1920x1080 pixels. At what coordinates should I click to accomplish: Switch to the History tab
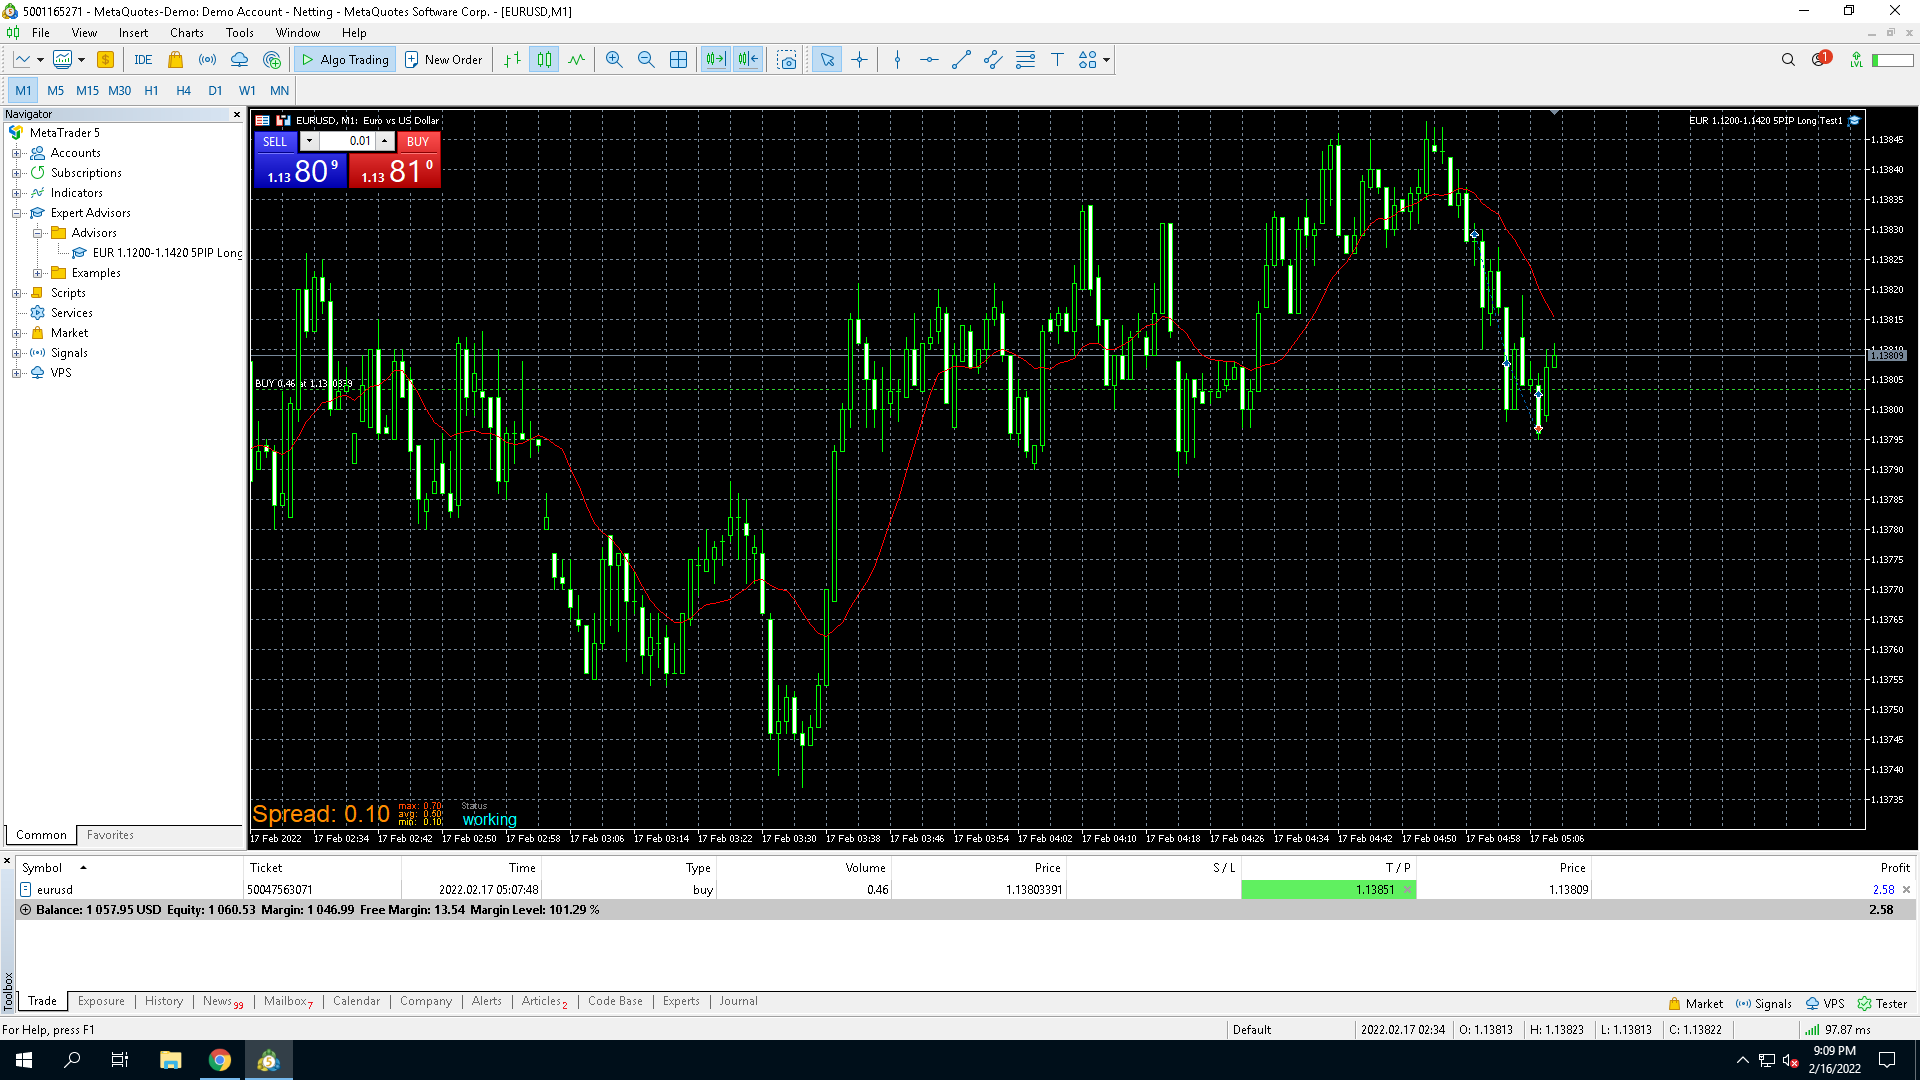(x=164, y=1001)
